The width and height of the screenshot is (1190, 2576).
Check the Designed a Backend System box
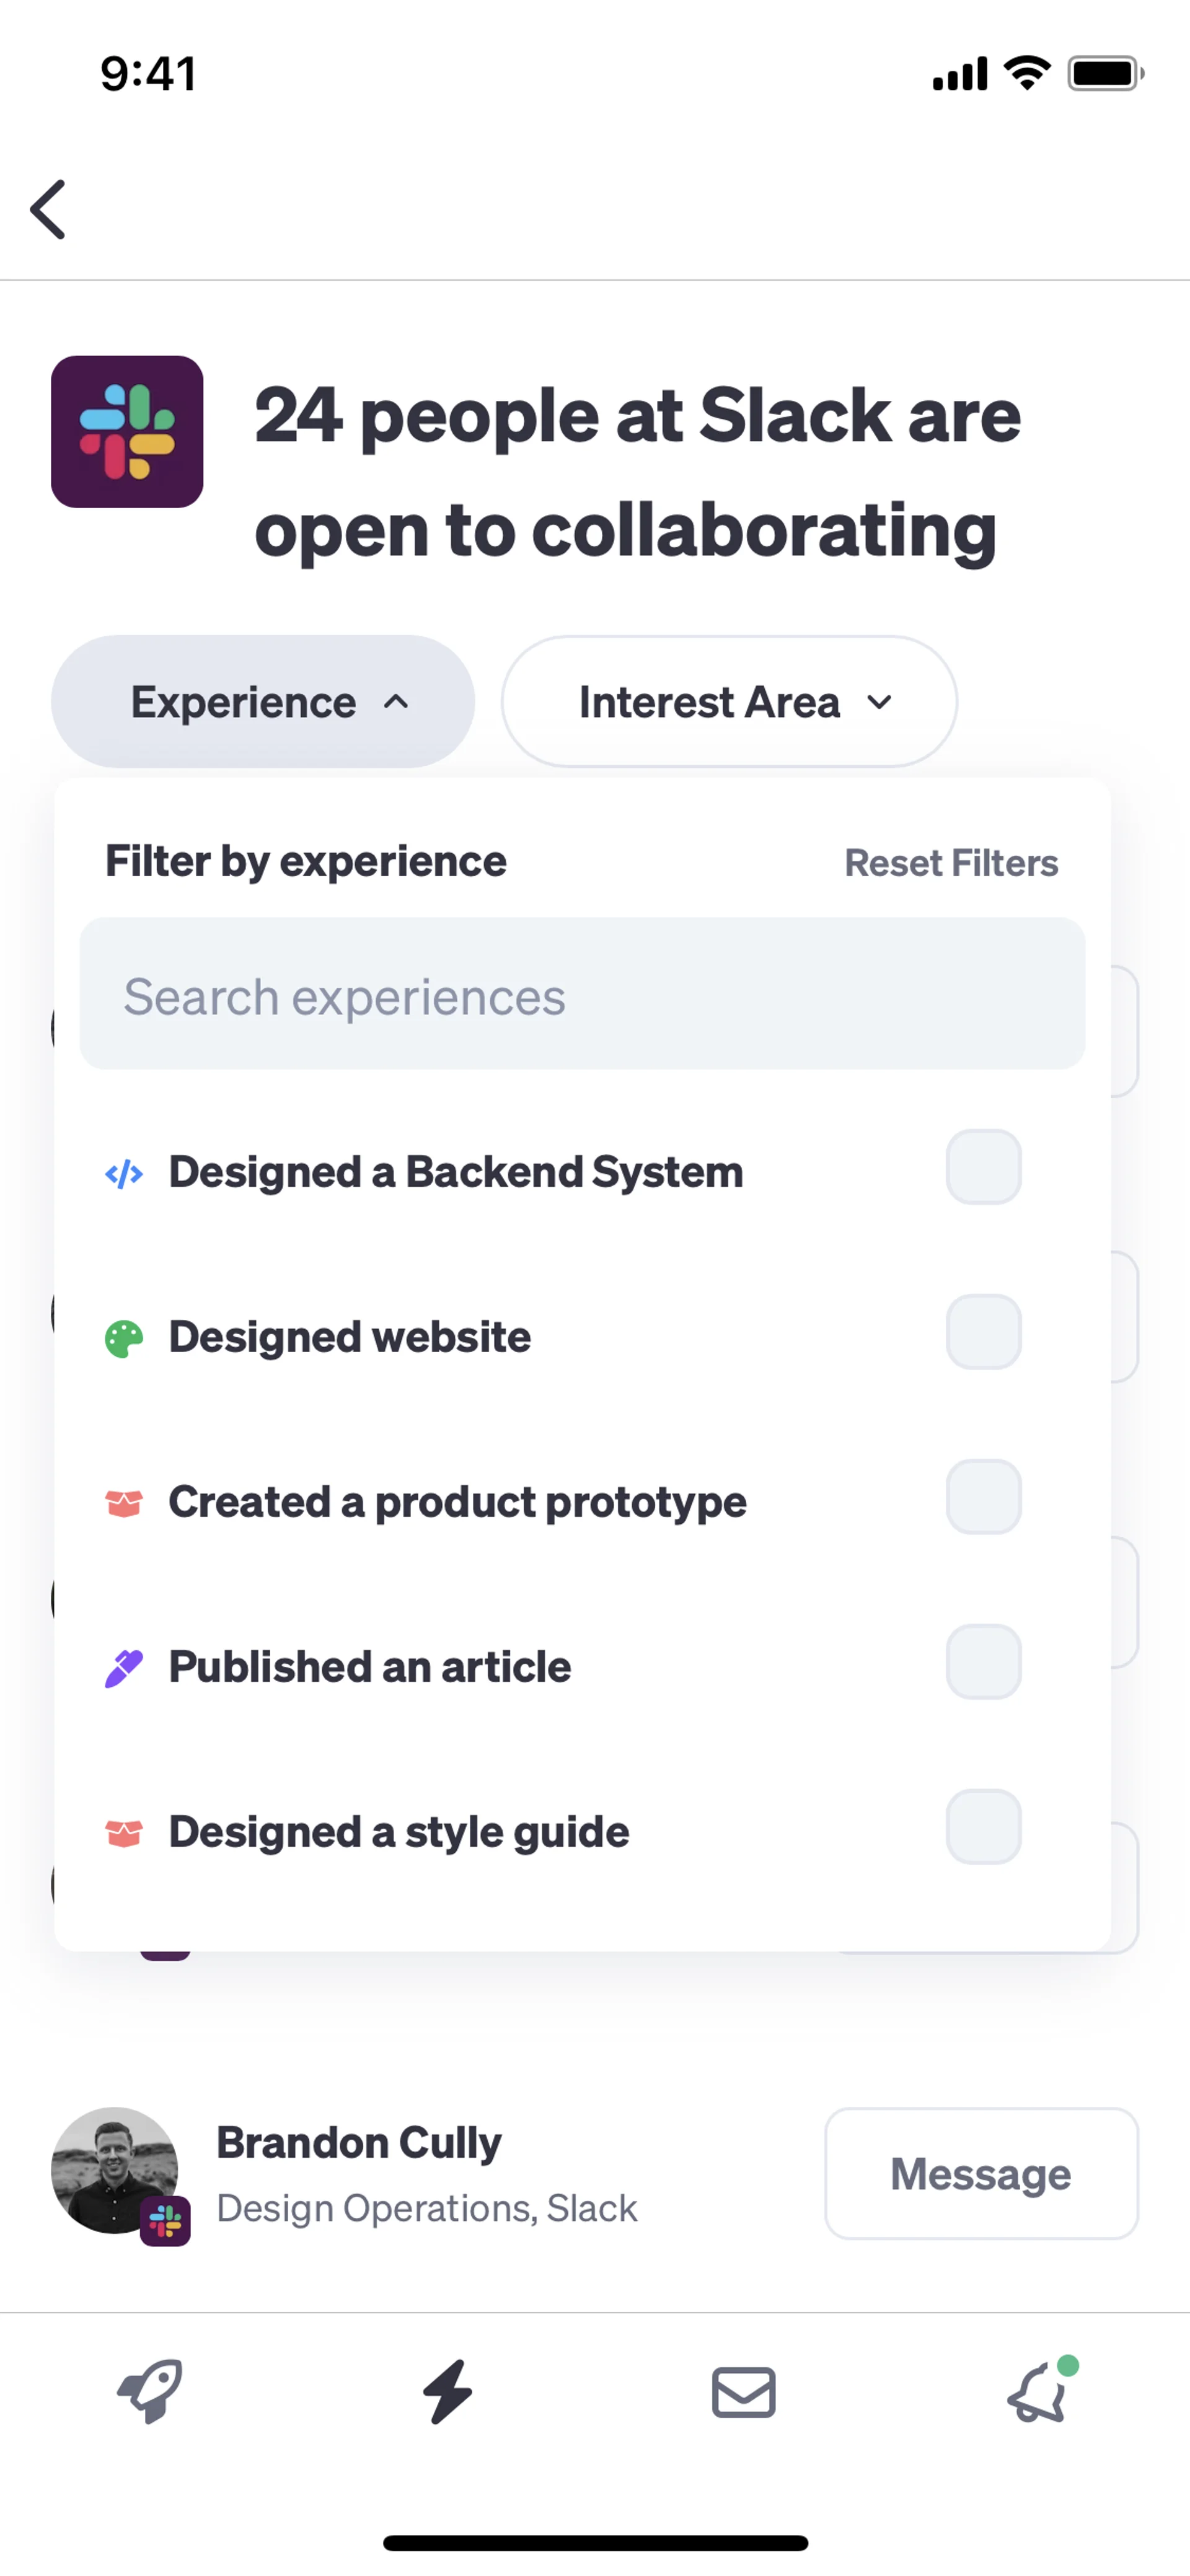click(983, 1167)
